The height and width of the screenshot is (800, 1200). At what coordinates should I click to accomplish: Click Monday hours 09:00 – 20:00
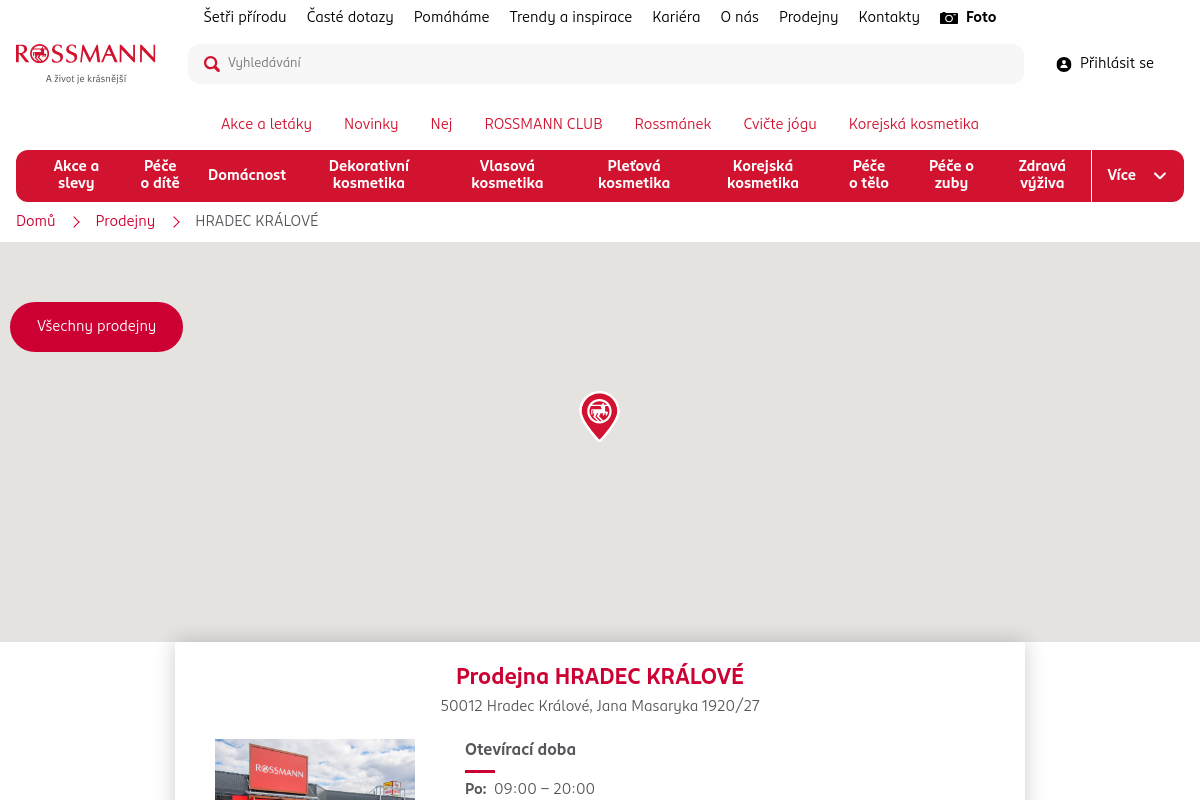coord(544,789)
